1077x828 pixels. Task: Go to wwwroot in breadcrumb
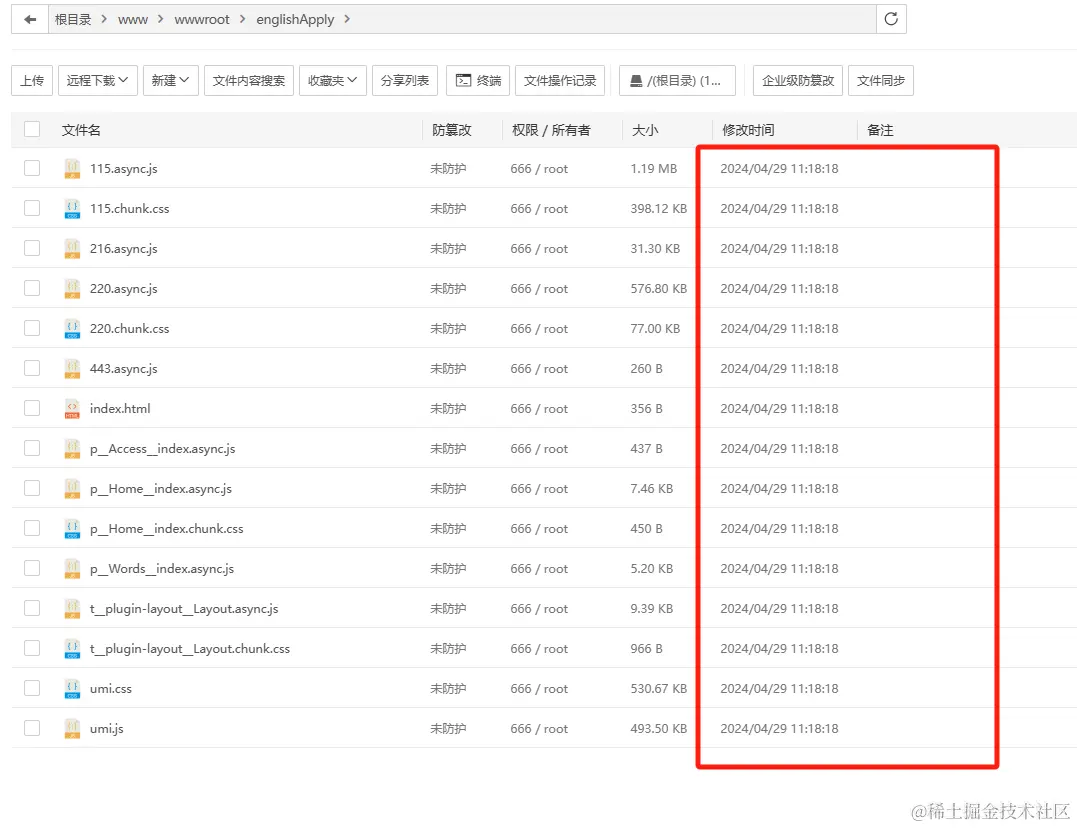(202, 19)
